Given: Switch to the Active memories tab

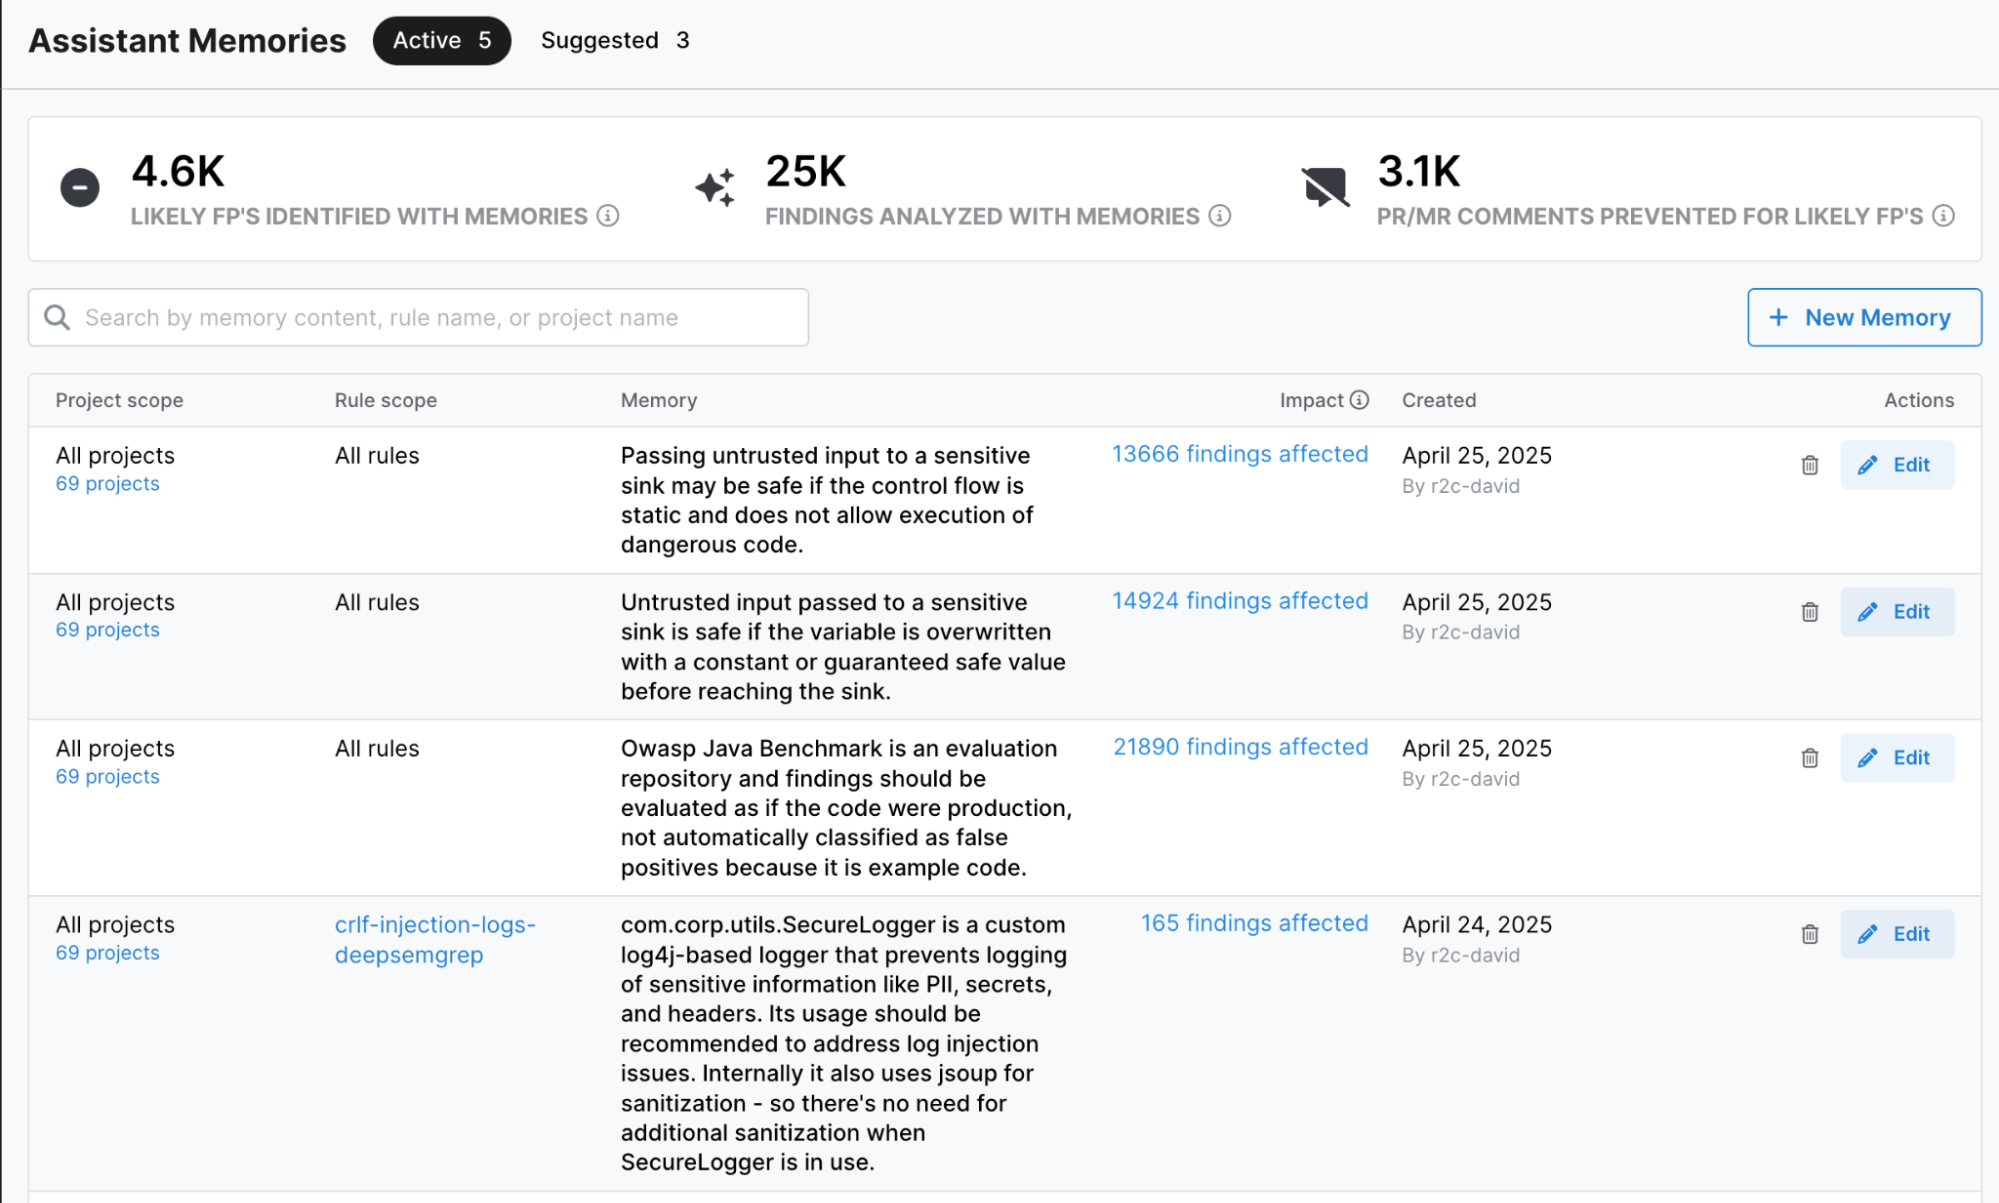Looking at the screenshot, I should [441, 41].
